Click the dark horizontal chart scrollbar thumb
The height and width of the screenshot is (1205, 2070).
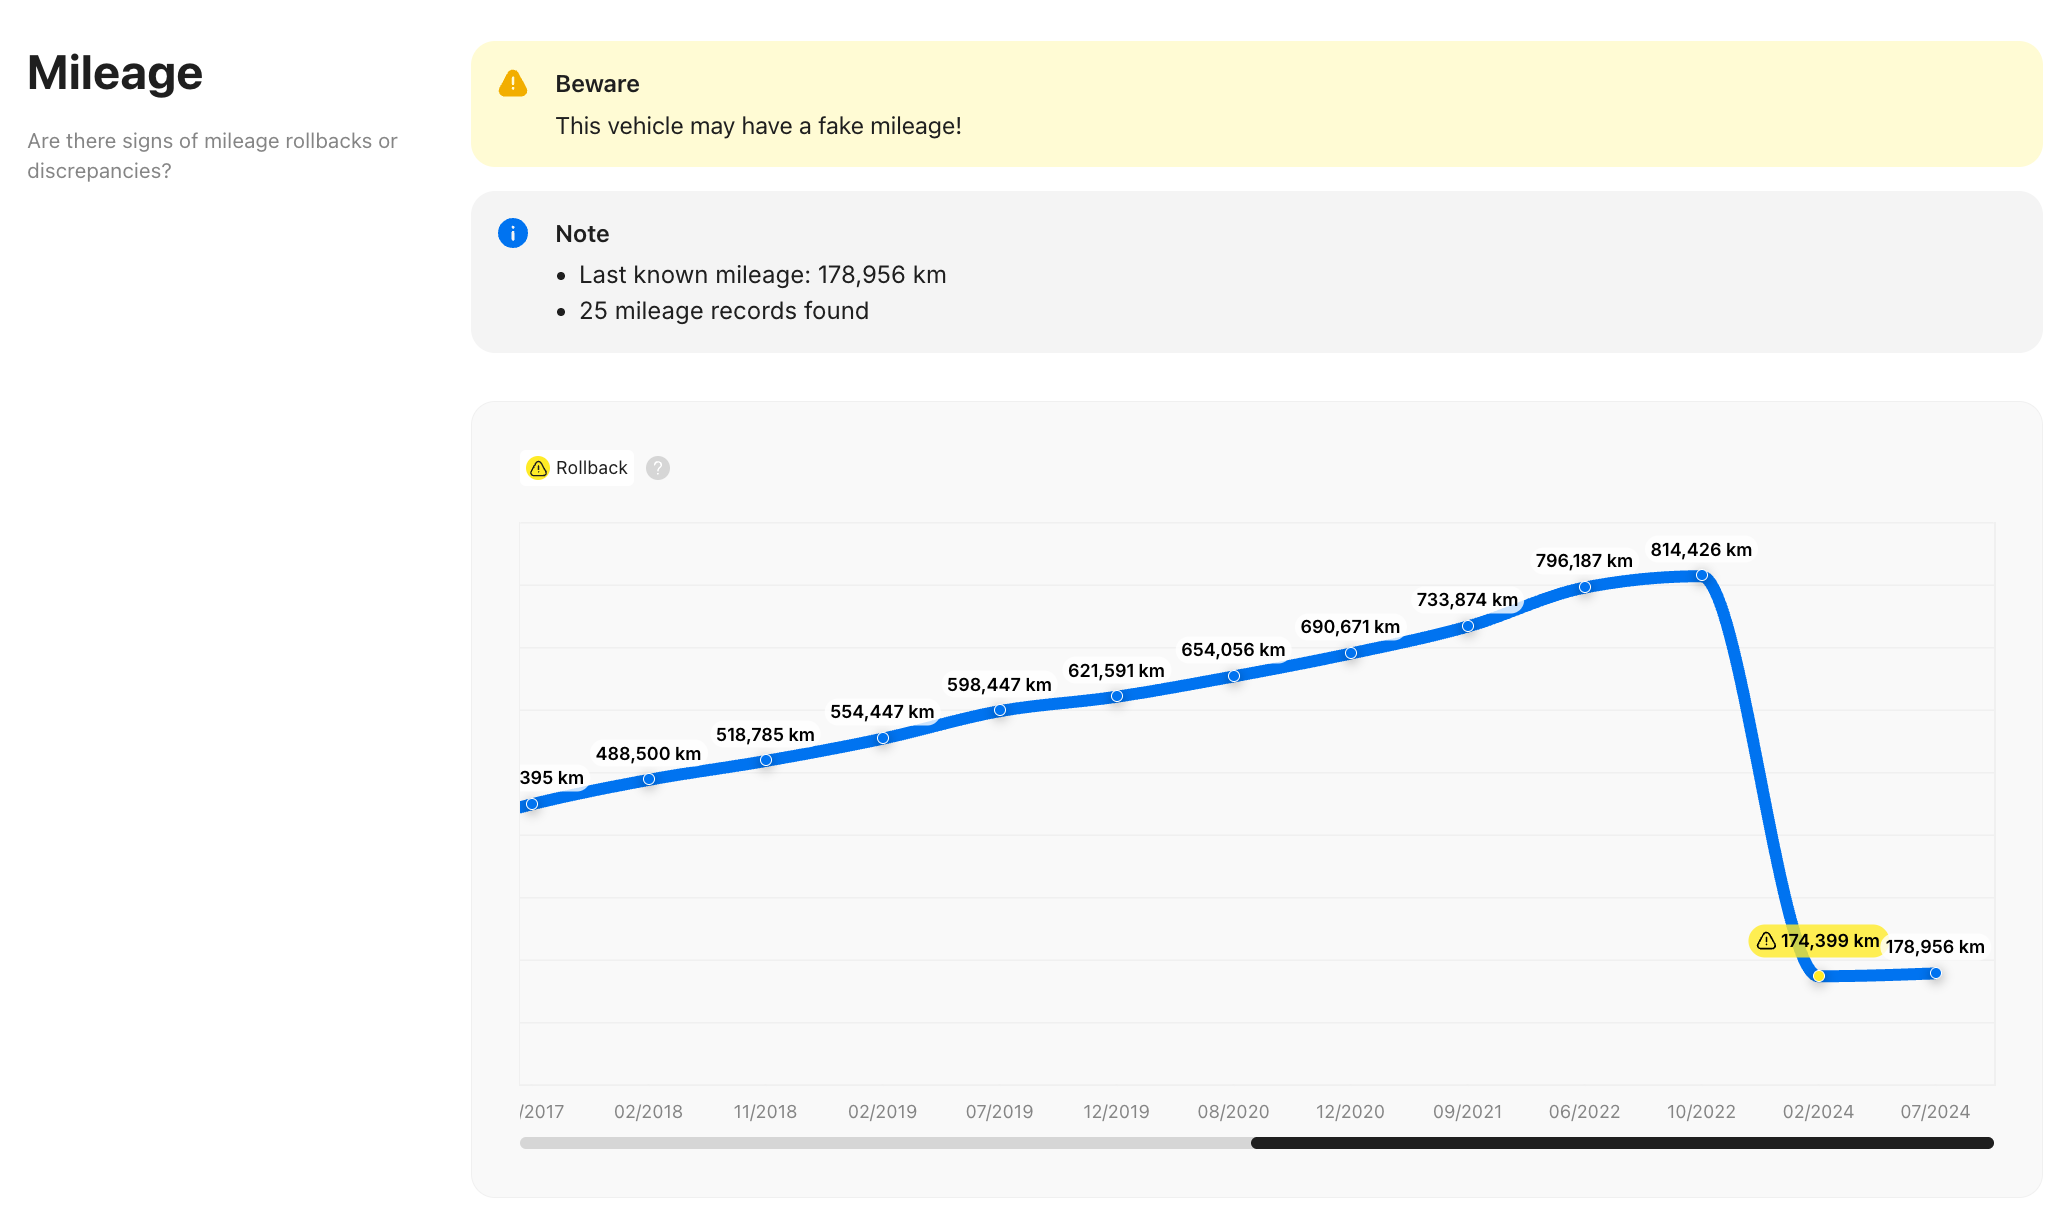click(x=1621, y=1143)
